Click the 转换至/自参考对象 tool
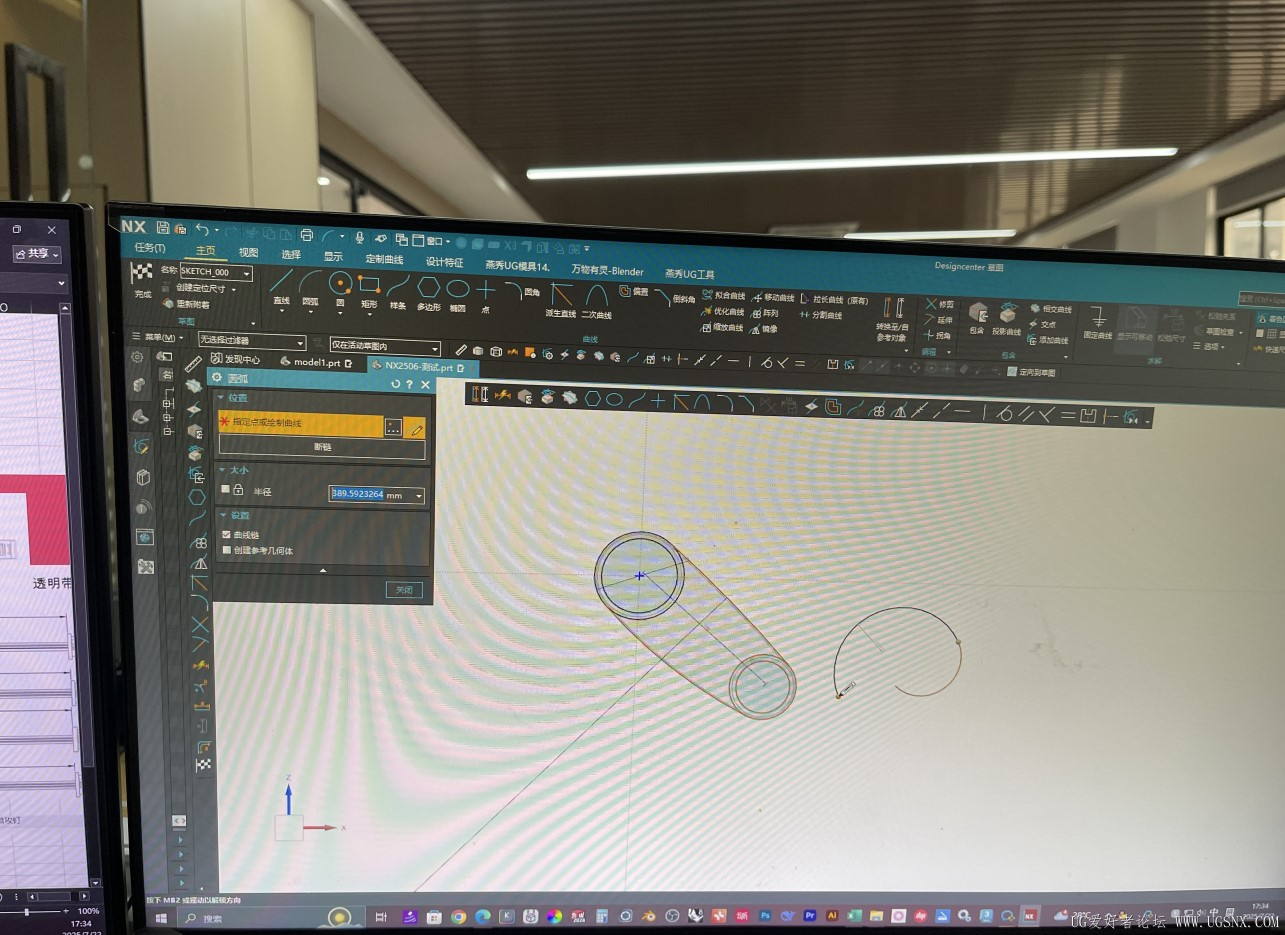This screenshot has height=935, width=1285. point(892,319)
